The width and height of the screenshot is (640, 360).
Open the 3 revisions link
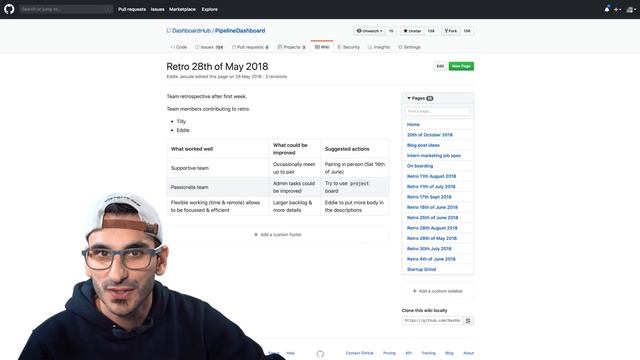point(276,77)
